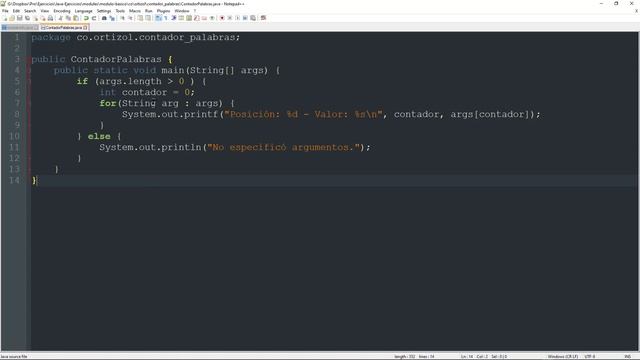Viewport: 640px width, 360px height.
Task: Click the Save Recorded Macro icon
Action: [x=253, y=18]
